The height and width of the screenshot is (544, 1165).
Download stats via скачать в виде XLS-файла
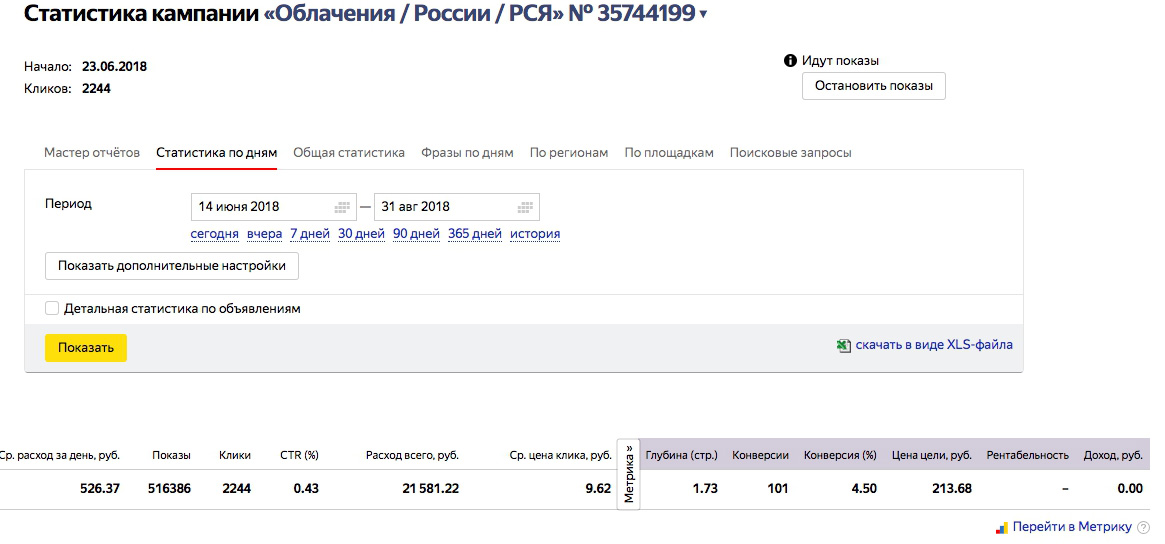[934, 345]
